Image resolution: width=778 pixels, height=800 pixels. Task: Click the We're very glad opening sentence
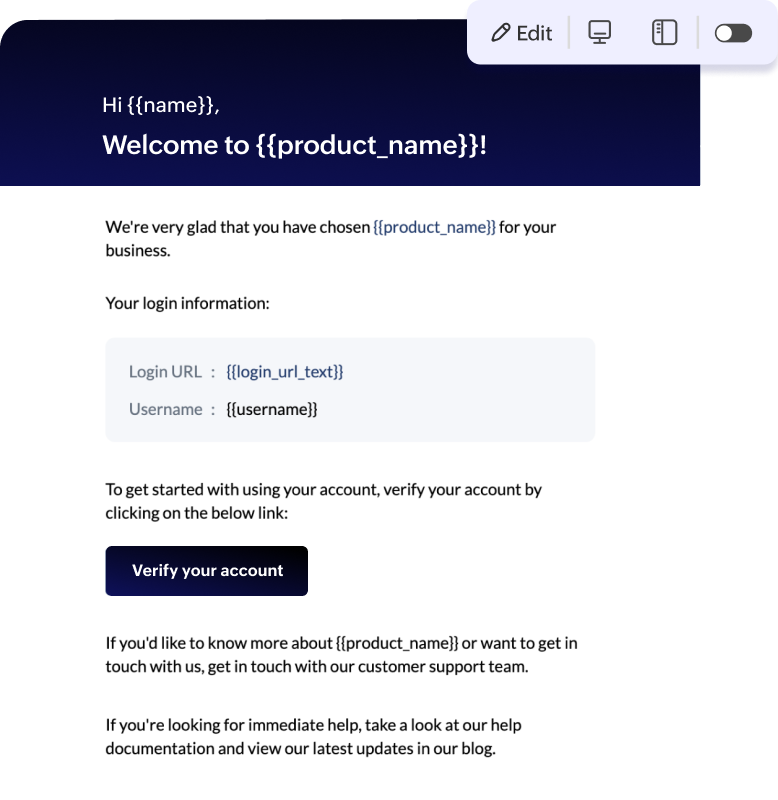238,227
